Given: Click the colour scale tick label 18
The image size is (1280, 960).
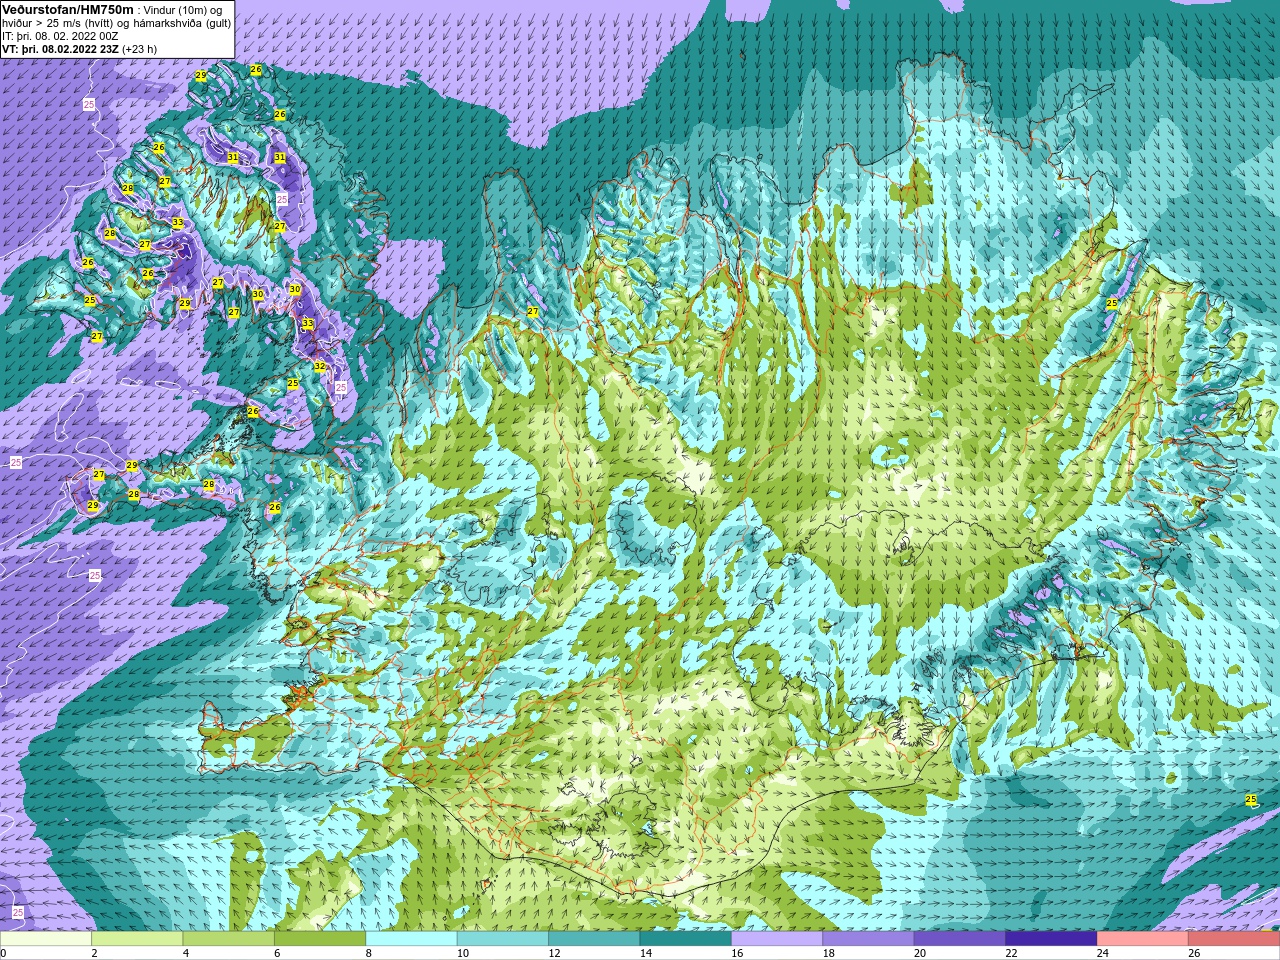Looking at the screenshot, I should click(x=829, y=953).
